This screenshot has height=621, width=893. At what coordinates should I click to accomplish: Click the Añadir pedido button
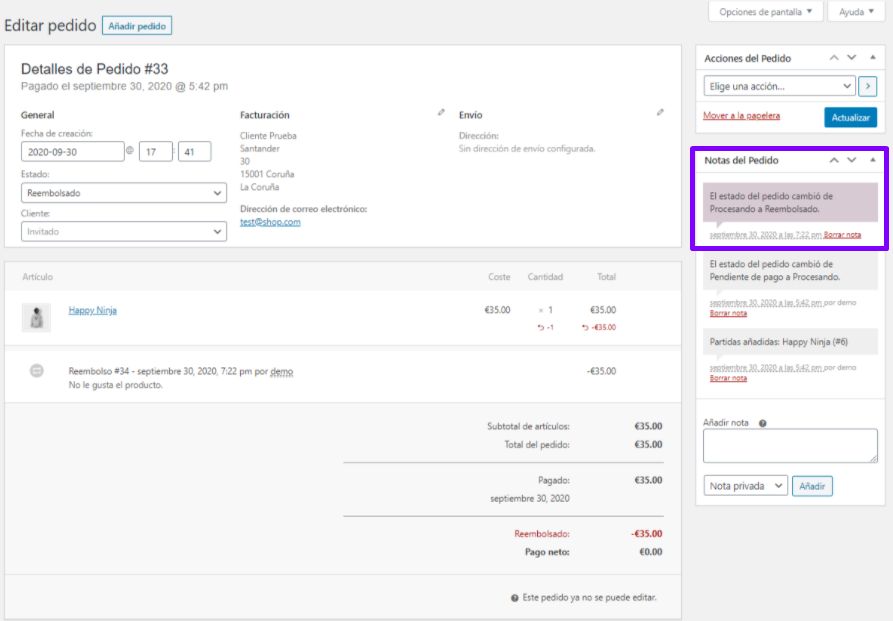point(138,26)
